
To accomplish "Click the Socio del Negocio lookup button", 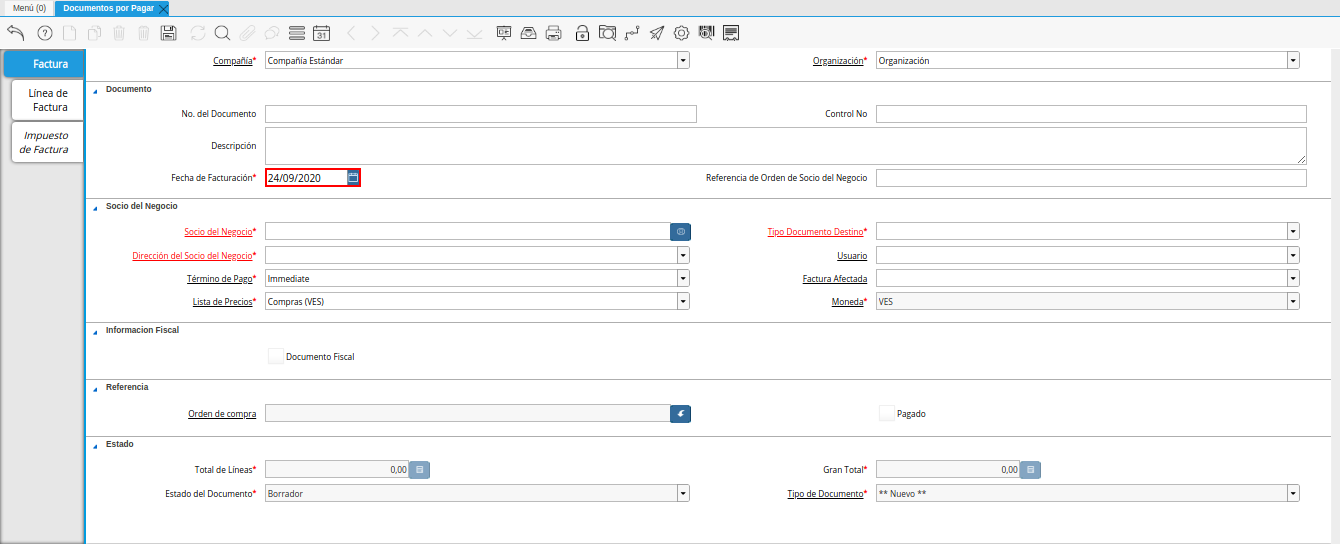I will pyautogui.click(x=680, y=232).
